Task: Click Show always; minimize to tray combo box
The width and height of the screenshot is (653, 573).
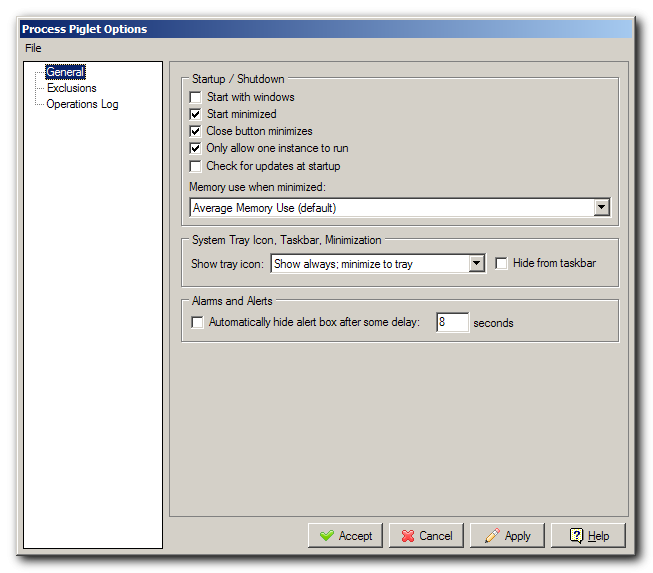Action: coord(378,264)
